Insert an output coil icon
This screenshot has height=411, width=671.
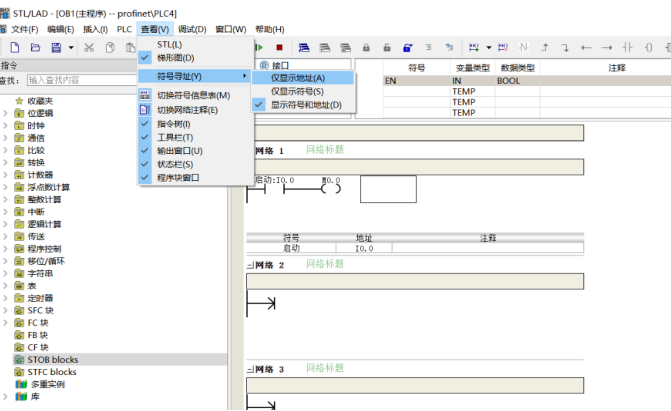[x=649, y=48]
